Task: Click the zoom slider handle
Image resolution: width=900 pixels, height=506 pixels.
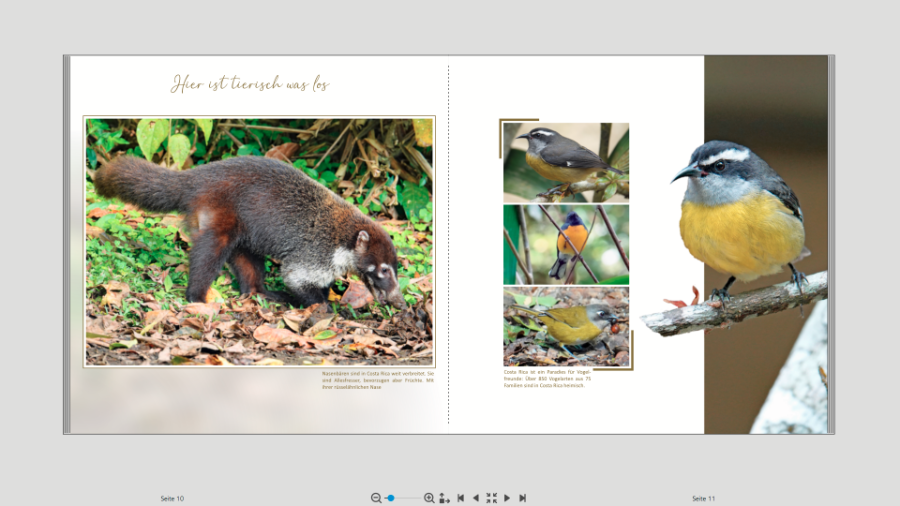Action: (x=391, y=498)
